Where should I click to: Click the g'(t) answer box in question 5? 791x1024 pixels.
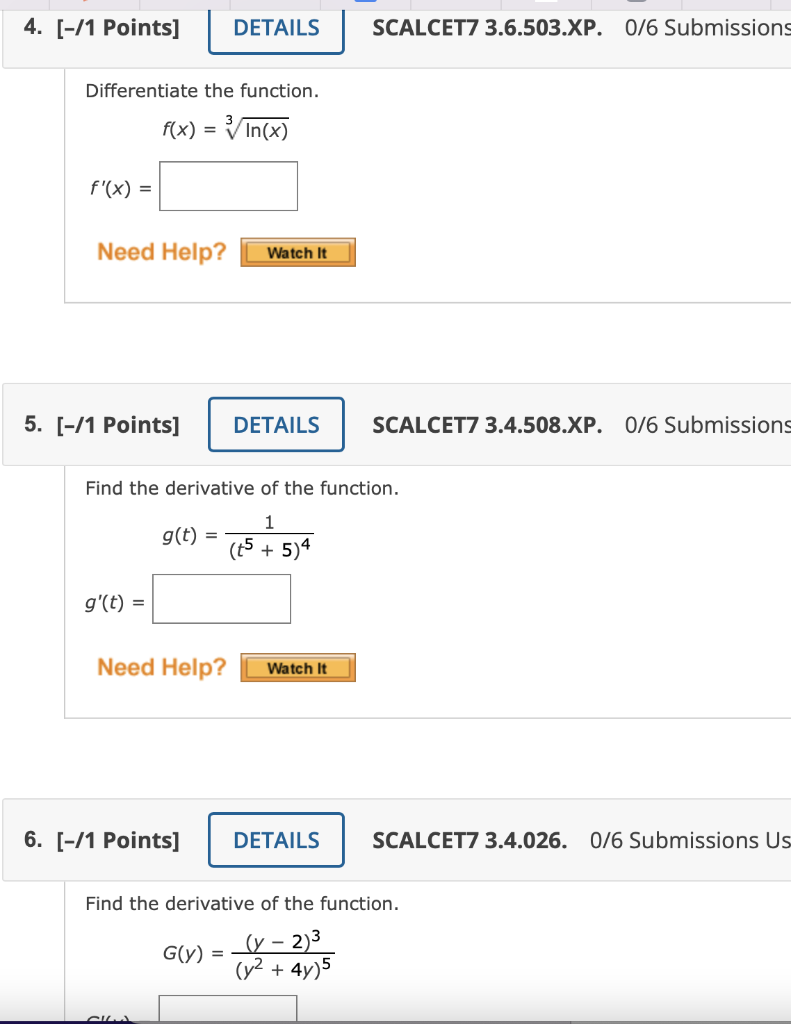[221, 598]
